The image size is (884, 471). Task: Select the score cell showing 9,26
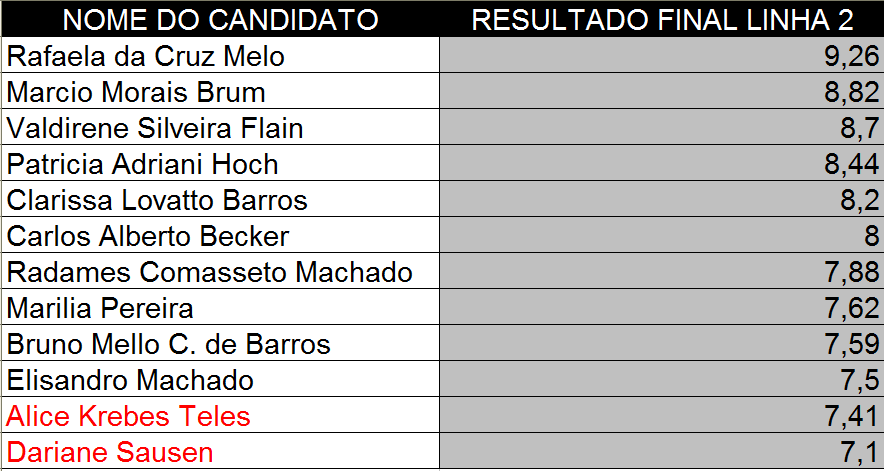[662, 56]
